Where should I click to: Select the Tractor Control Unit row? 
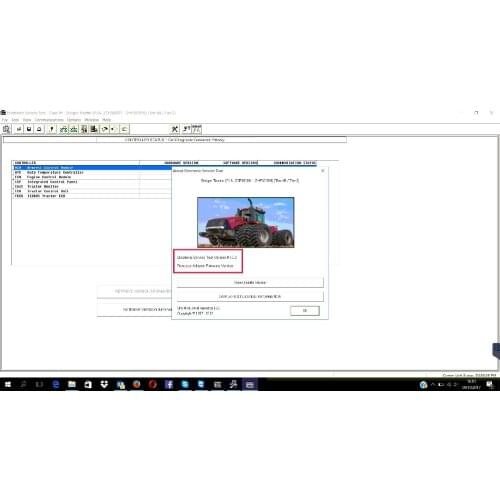tap(92, 191)
